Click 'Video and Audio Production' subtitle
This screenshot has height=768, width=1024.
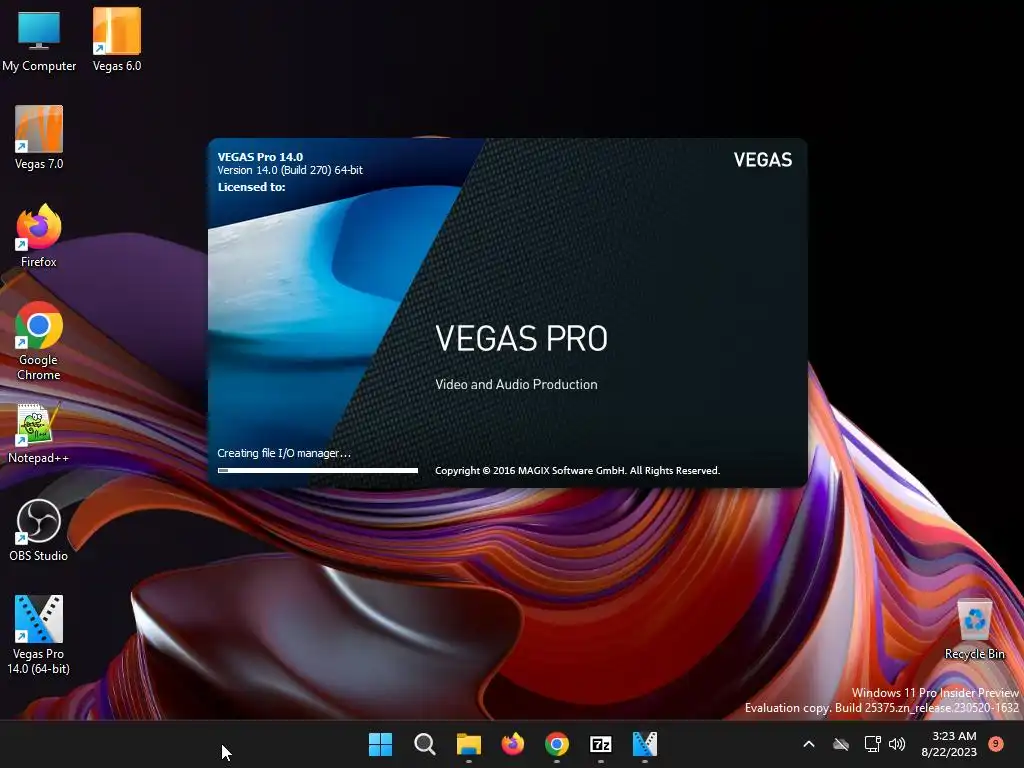(x=516, y=385)
